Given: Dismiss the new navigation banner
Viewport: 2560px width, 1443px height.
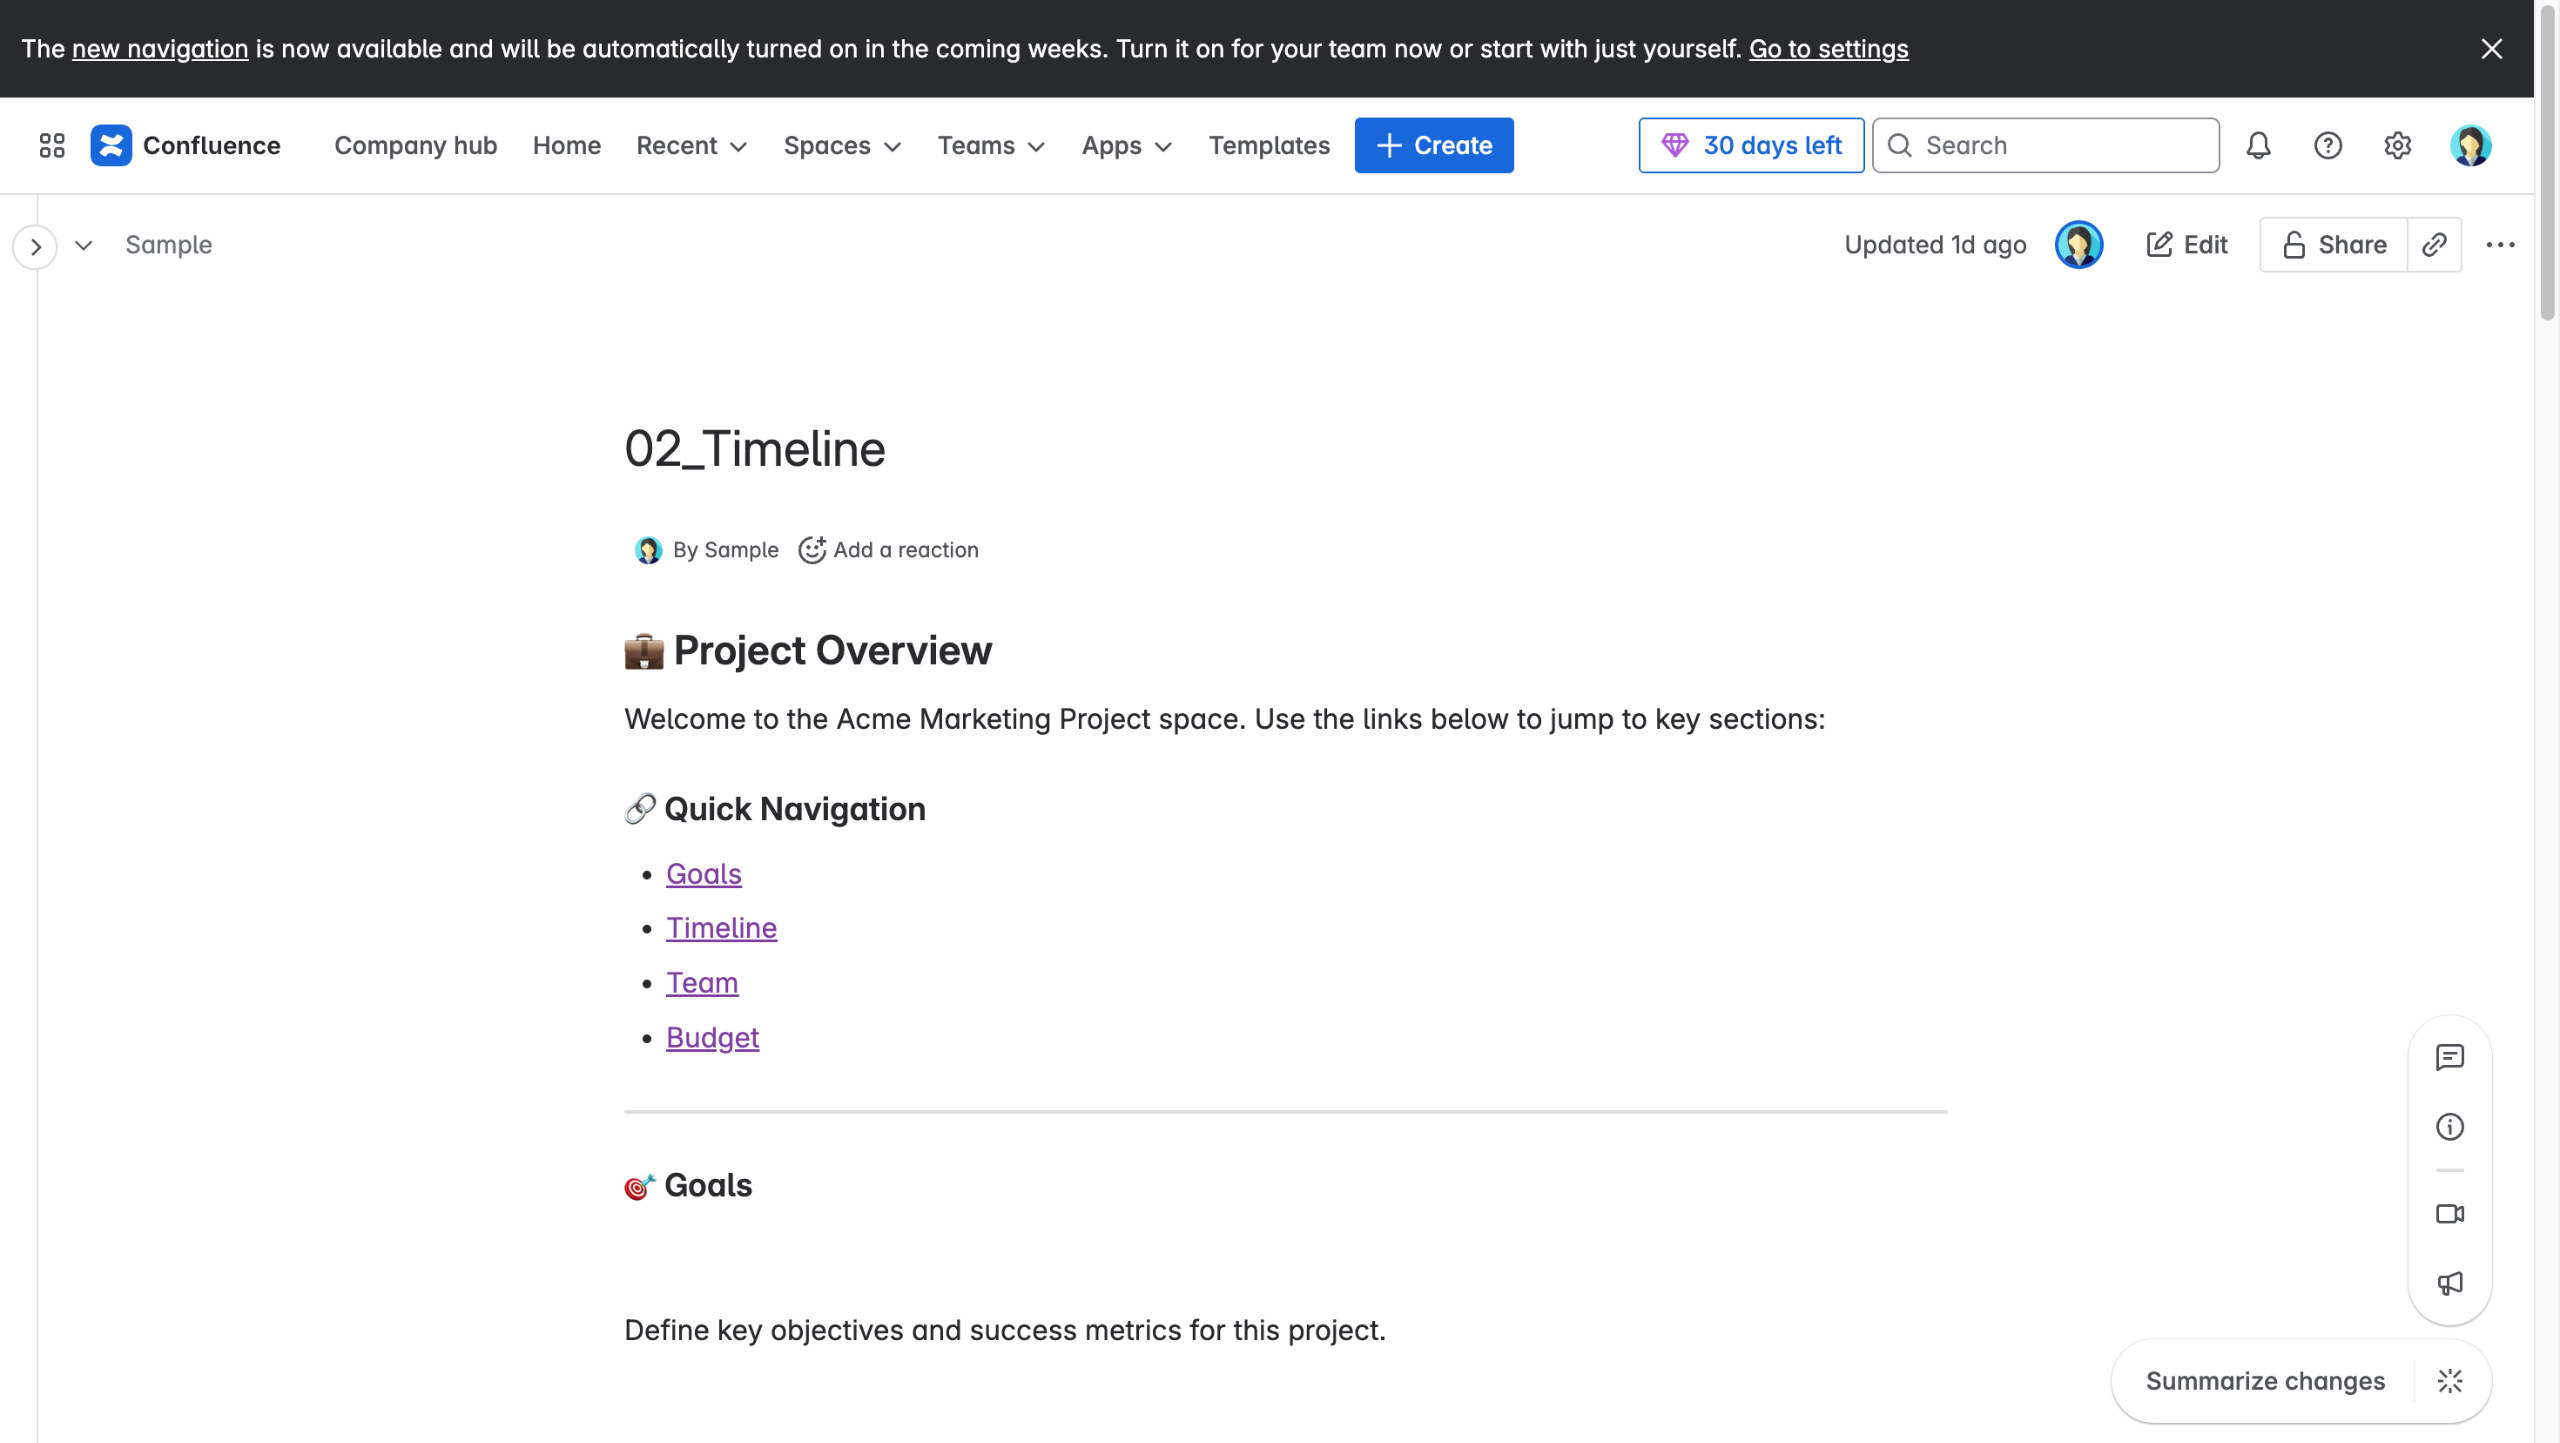Looking at the screenshot, I should 2491,49.
